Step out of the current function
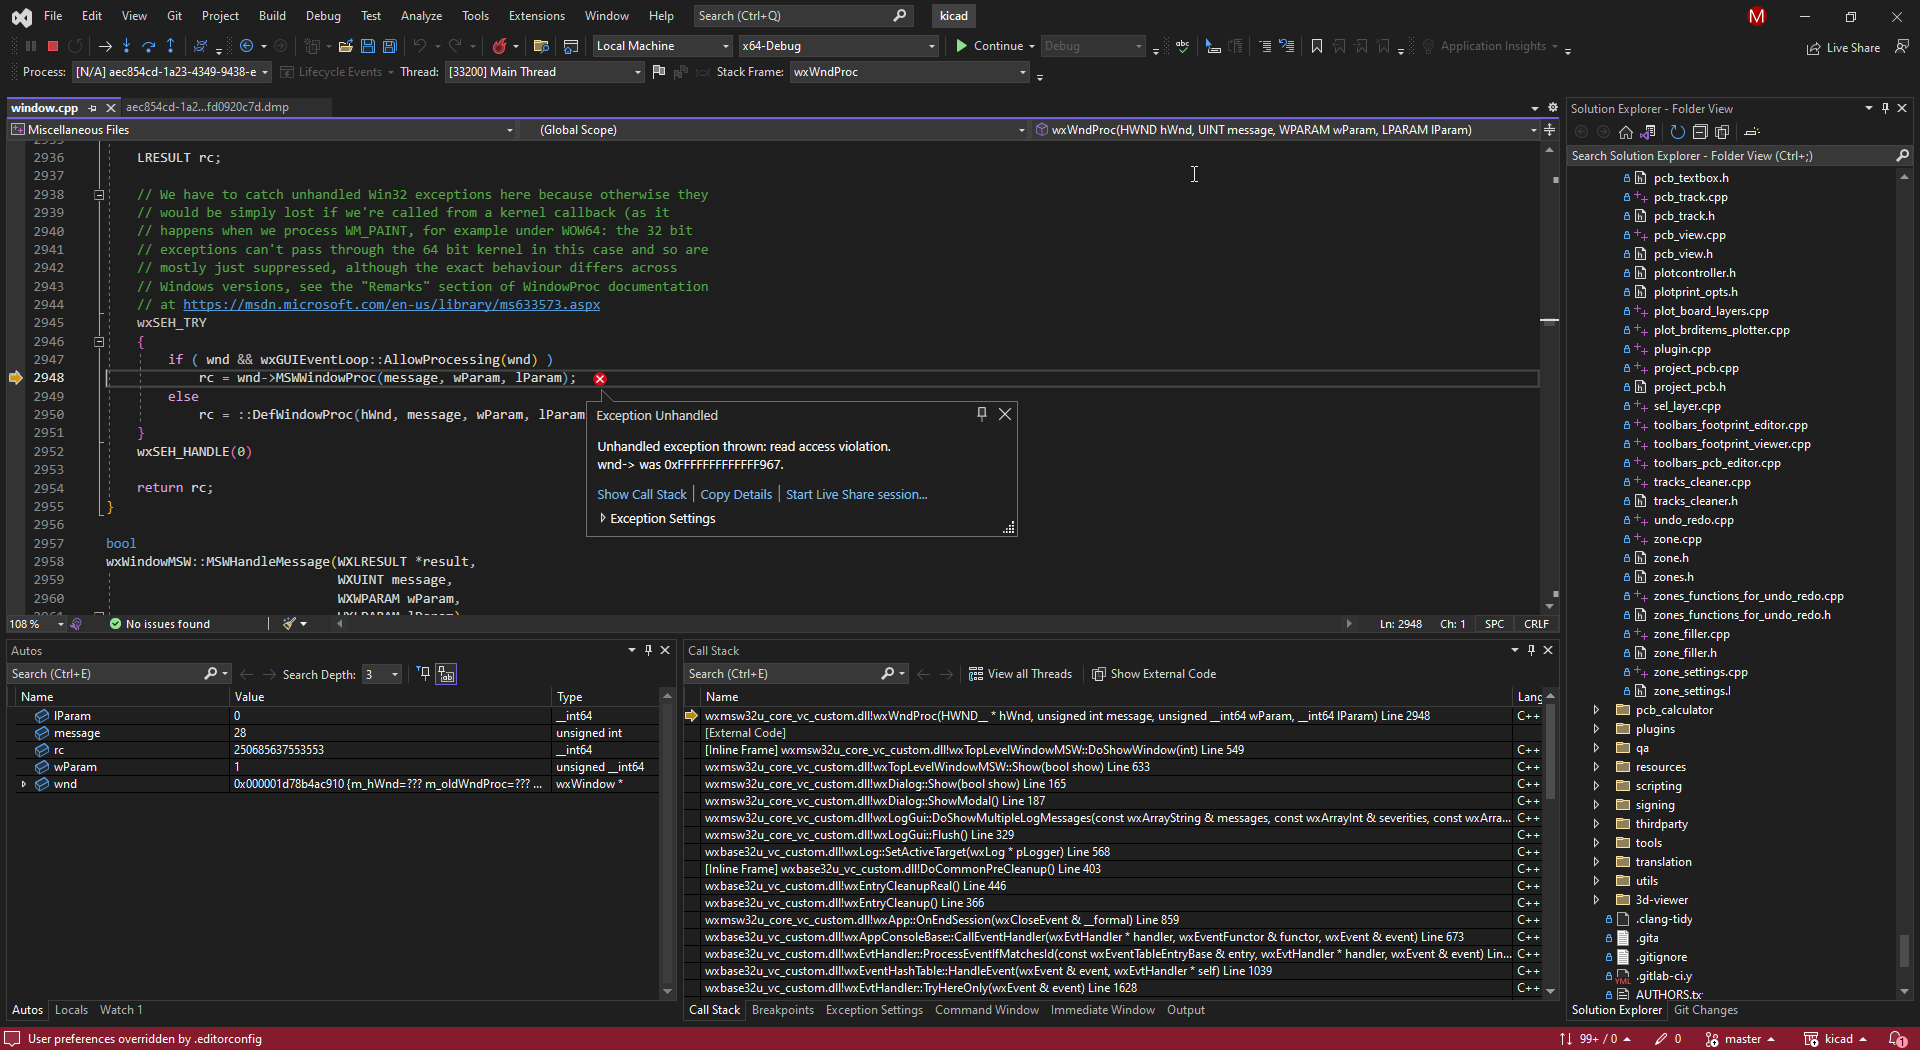 (x=170, y=46)
